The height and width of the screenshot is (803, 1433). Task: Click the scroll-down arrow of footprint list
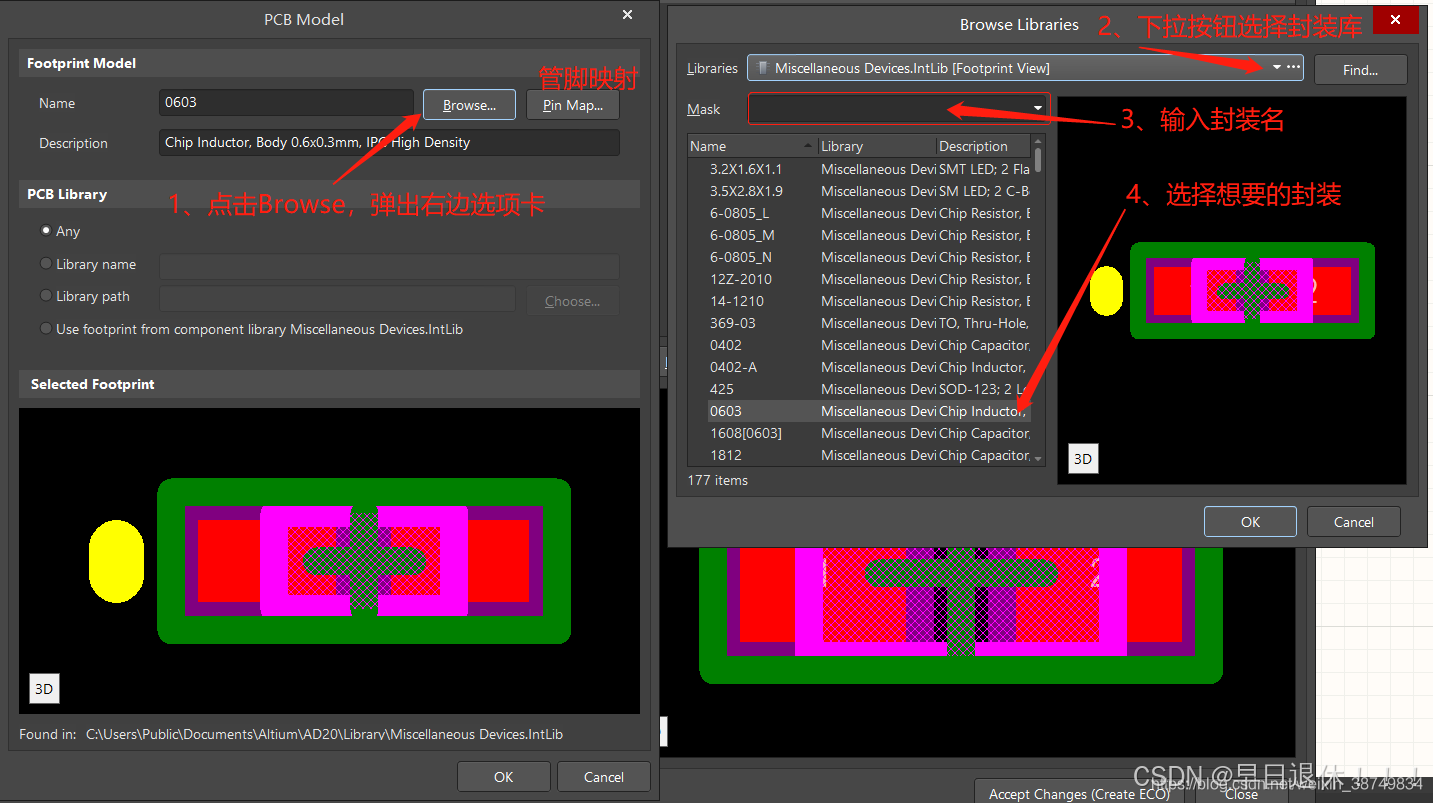(x=1038, y=458)
